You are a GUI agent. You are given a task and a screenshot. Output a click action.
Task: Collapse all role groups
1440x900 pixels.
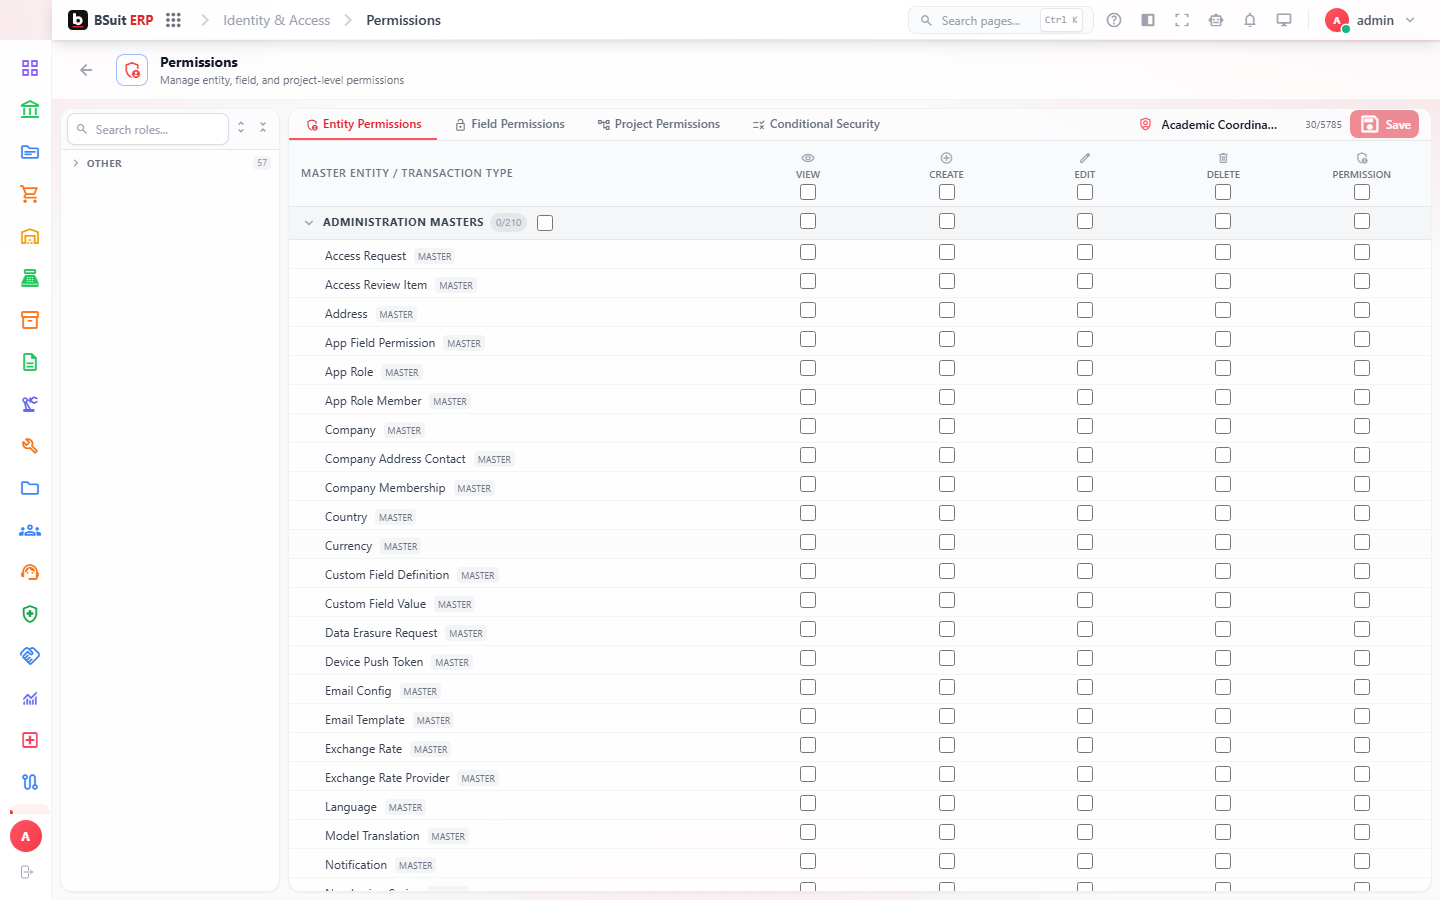[263, 128]
